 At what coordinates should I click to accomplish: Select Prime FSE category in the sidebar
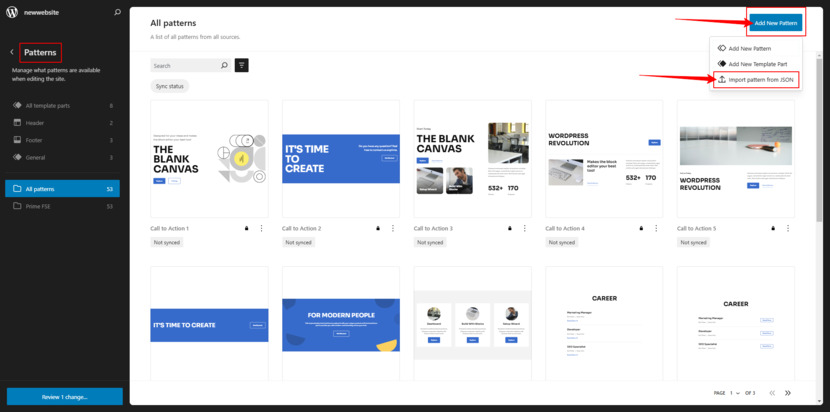coord(62,206)
